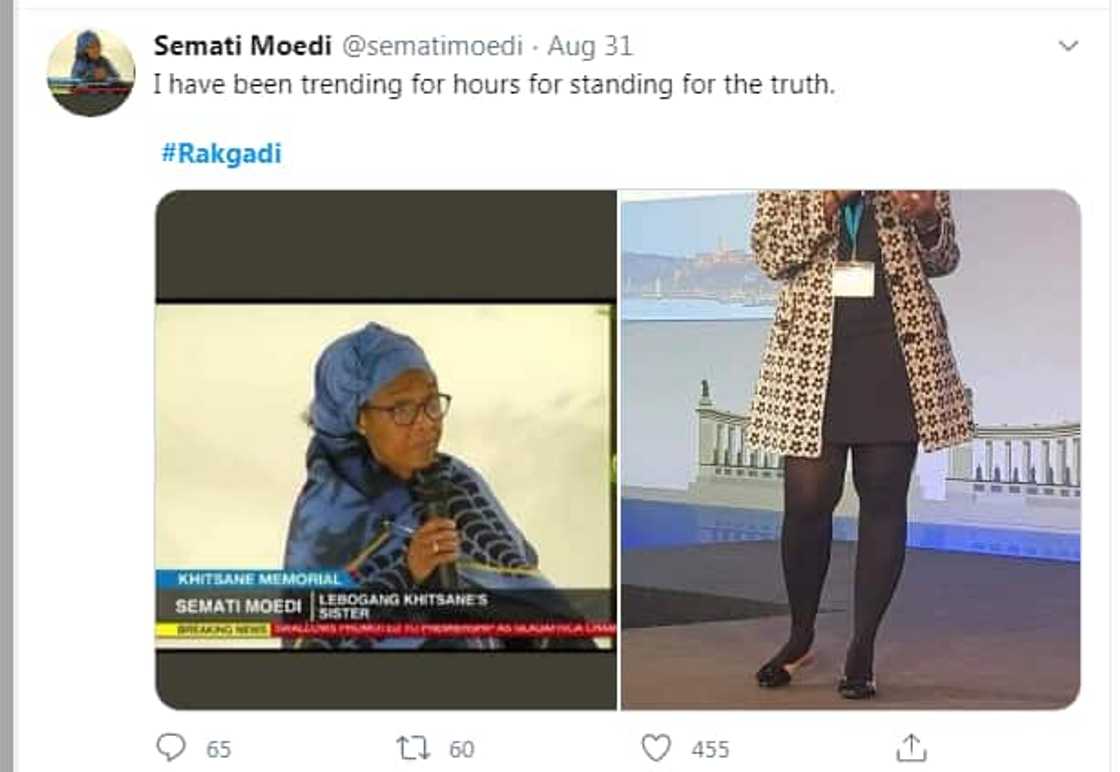The width and height of the screenshot is (1120, 772).
Task: Click the like count 455
Action: (x=710, y=749)
